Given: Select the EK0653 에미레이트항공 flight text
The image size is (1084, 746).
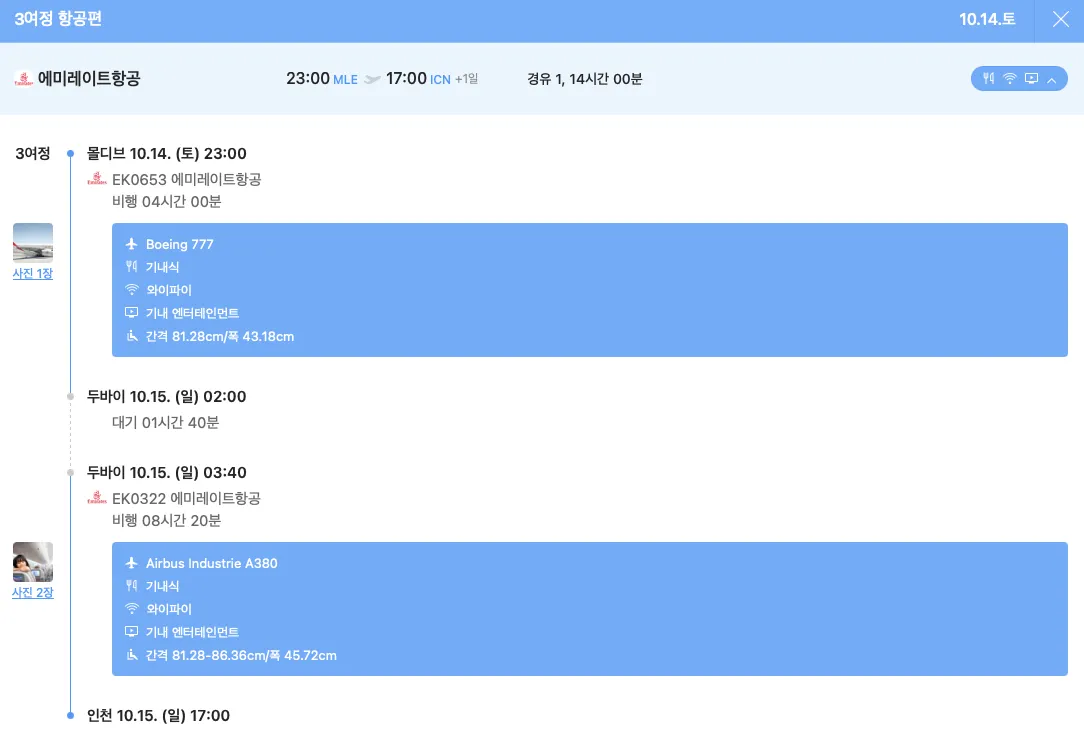Looking at the screenshot, I should (187, 180).
